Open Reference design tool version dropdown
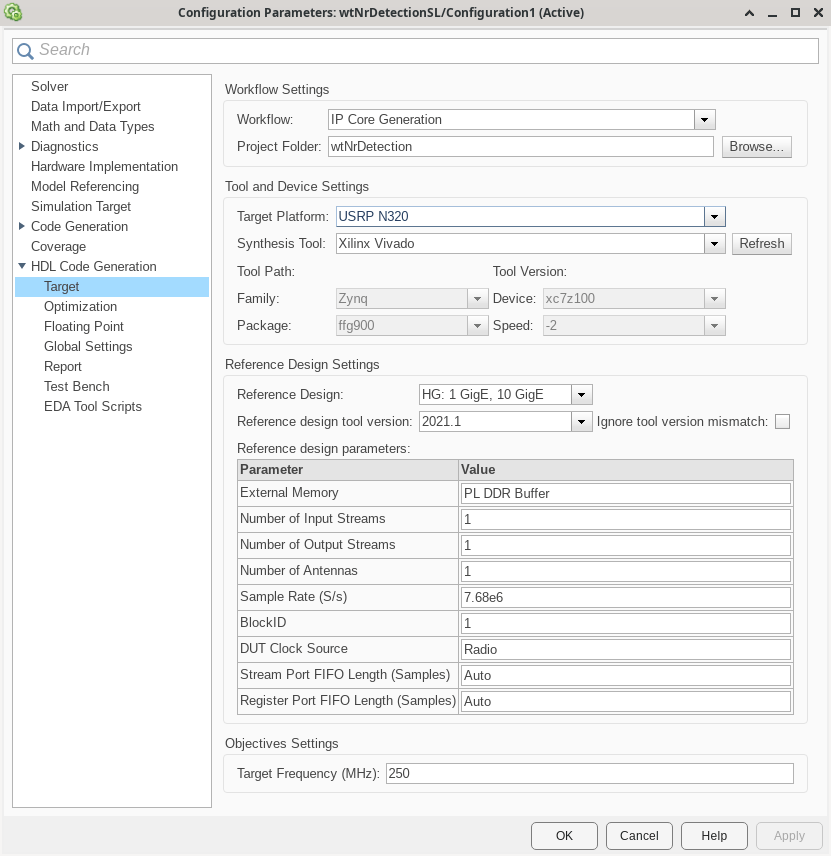This screenshot has width=831, height=856. (581, 422)
